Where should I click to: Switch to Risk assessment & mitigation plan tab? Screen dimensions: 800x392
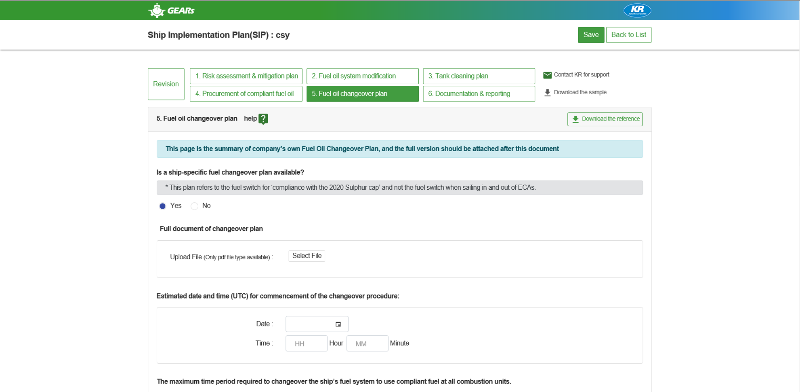coord(246,76)
